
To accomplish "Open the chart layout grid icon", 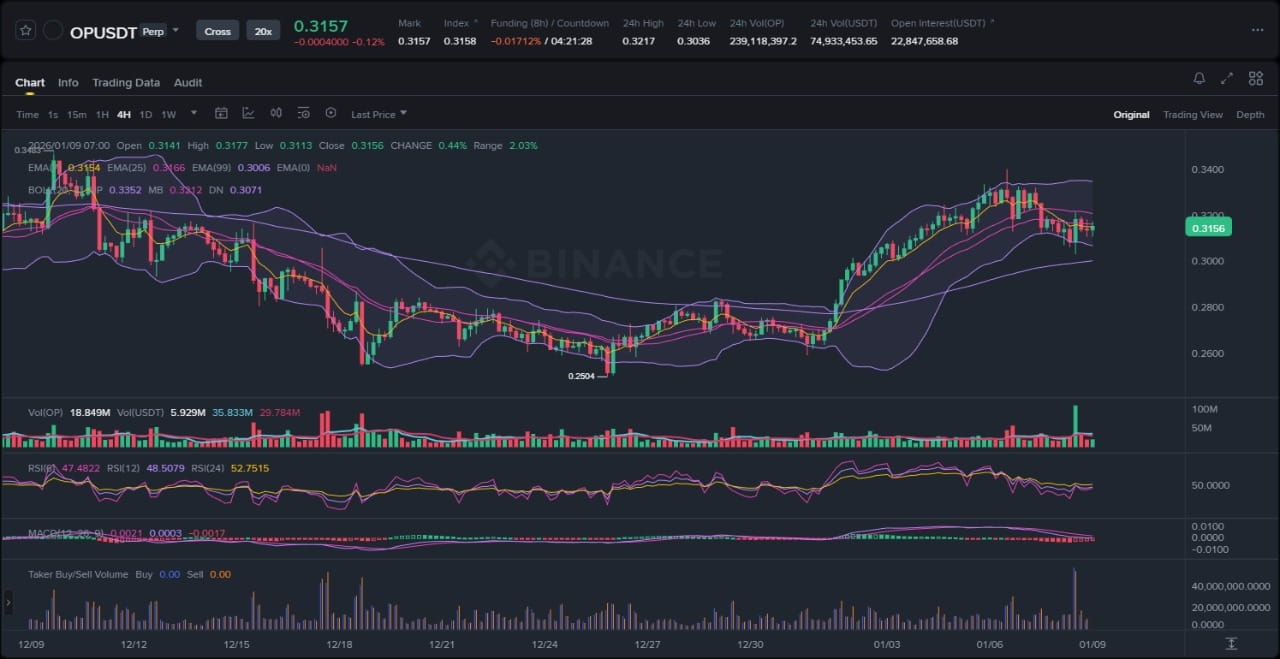I will 1254,78.
